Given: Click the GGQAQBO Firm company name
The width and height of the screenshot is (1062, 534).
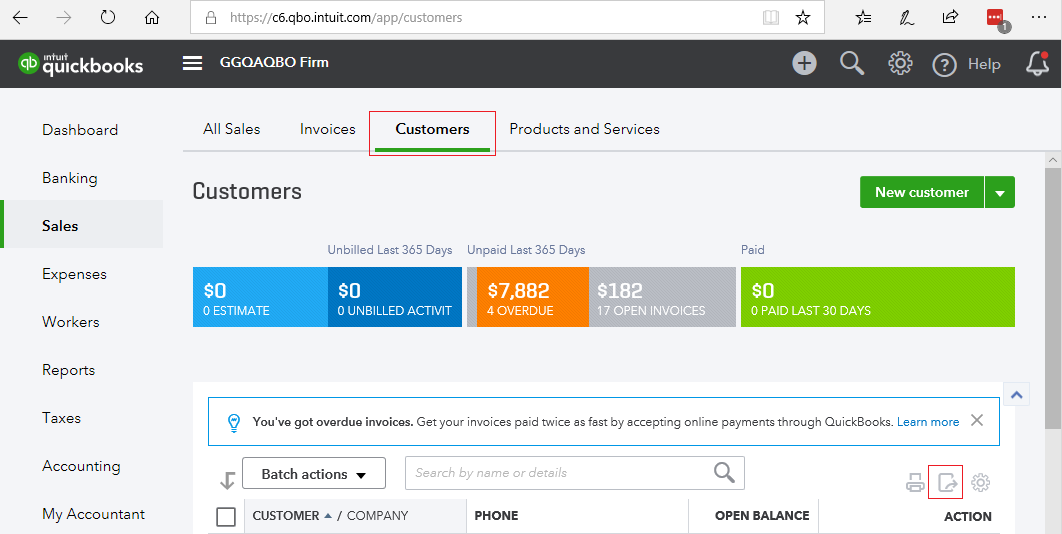Looking at the screenshot, I should pyautogui.click(x=274, y=62).
